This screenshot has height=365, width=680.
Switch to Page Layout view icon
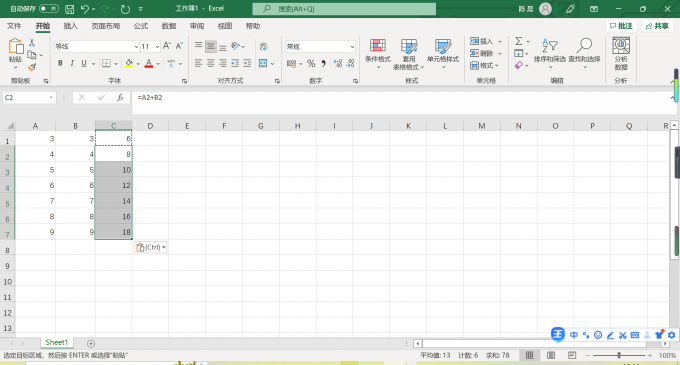551,355
